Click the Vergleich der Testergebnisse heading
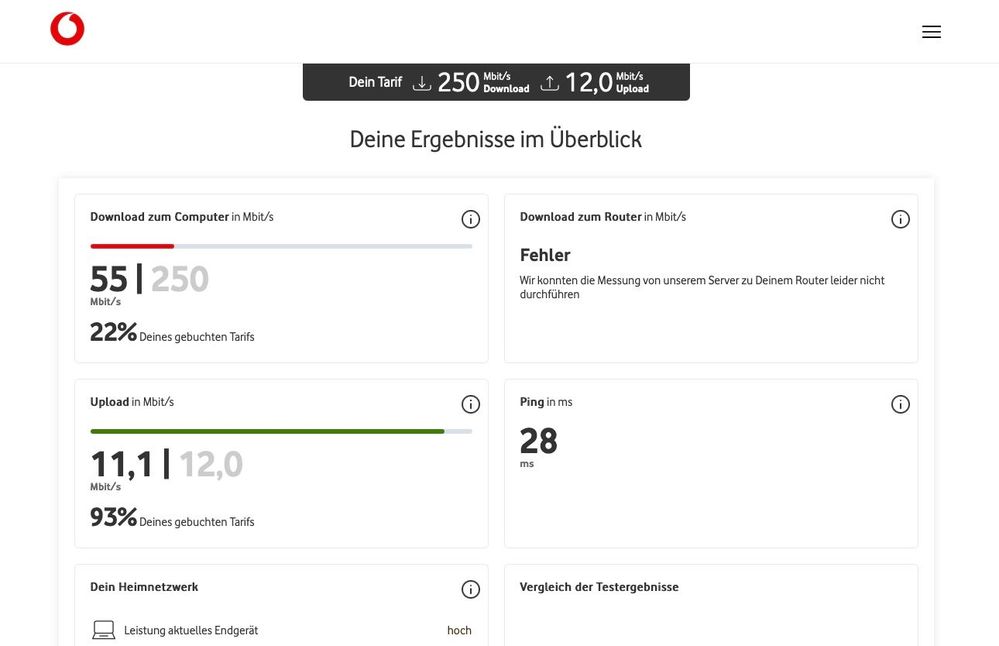The height and width of the screenshot is (646, 999). pyautogui.click(x=599, y=587)
